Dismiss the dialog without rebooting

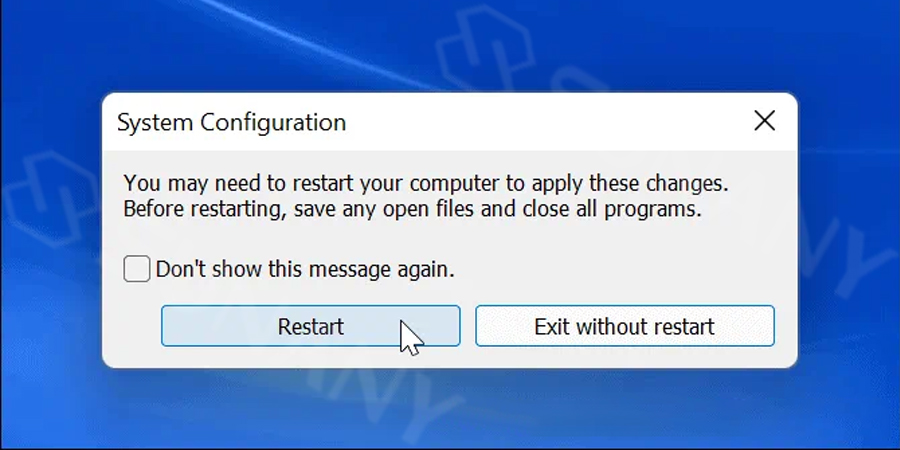(624, 326)
